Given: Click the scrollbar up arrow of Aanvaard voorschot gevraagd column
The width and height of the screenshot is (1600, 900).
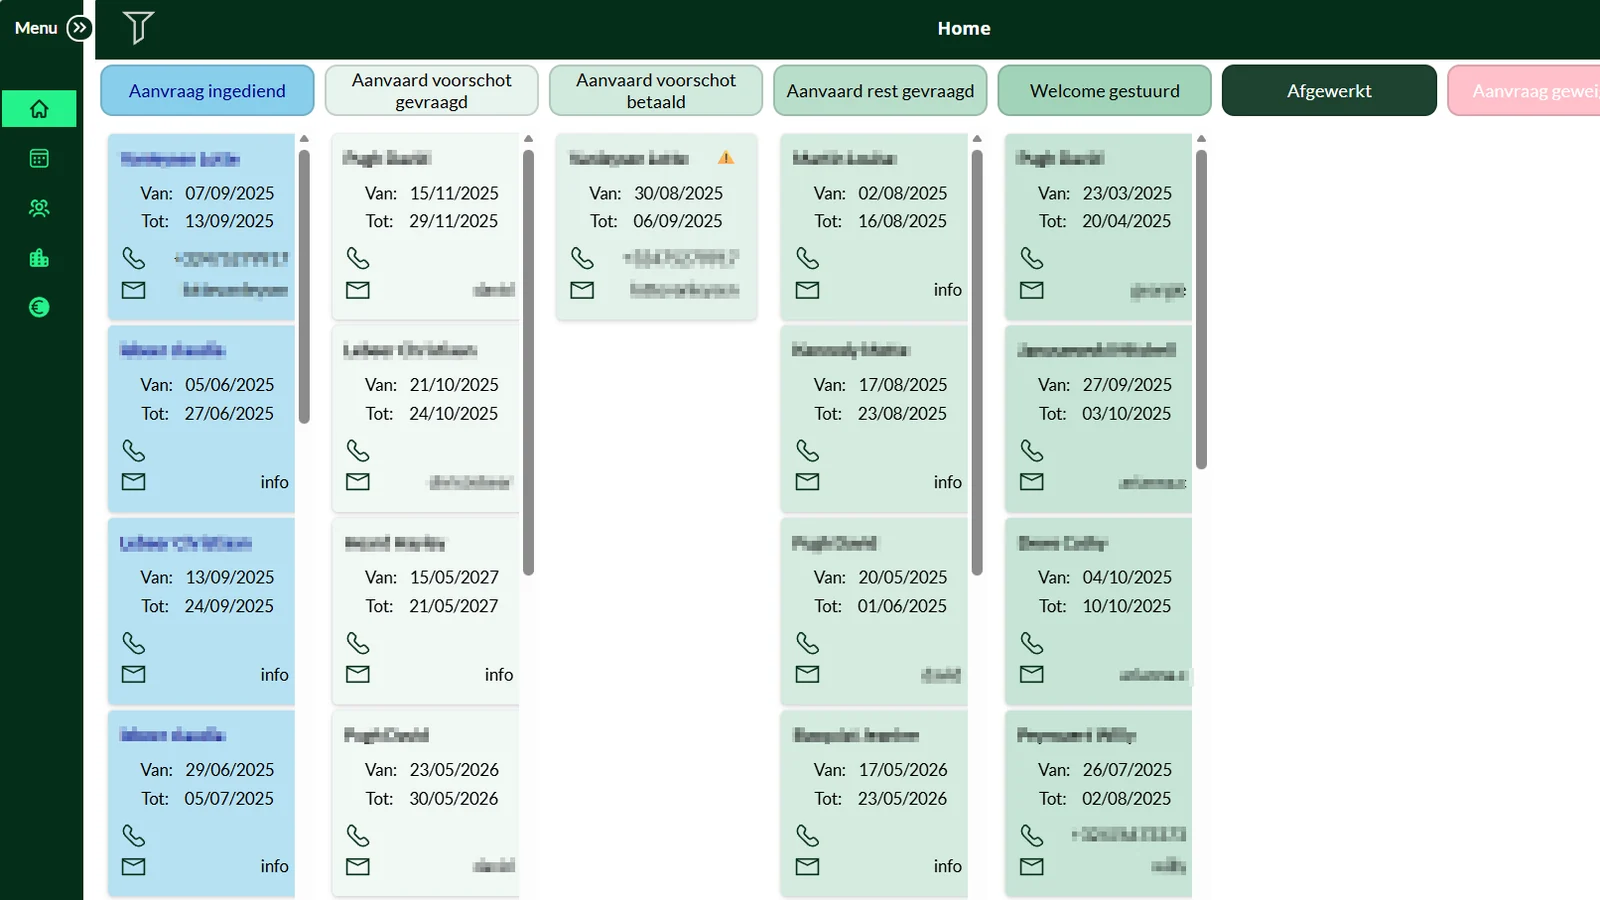Looking at the screenshot, I should (x=528, y=139).
